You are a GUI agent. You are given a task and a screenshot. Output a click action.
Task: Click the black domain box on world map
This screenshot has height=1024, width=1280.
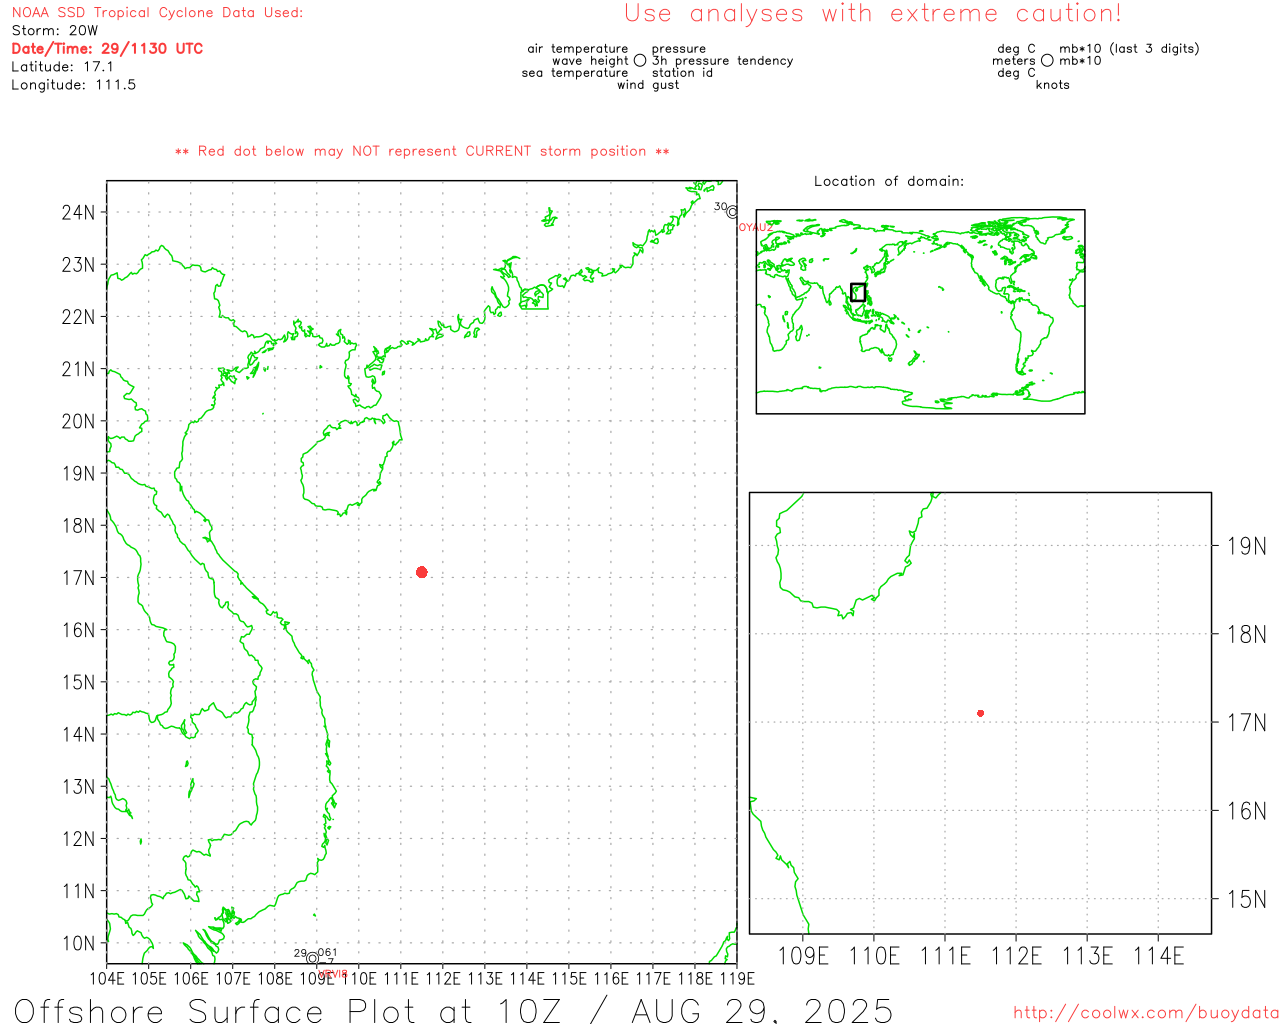pyautogui.click(x=858, y=292)
